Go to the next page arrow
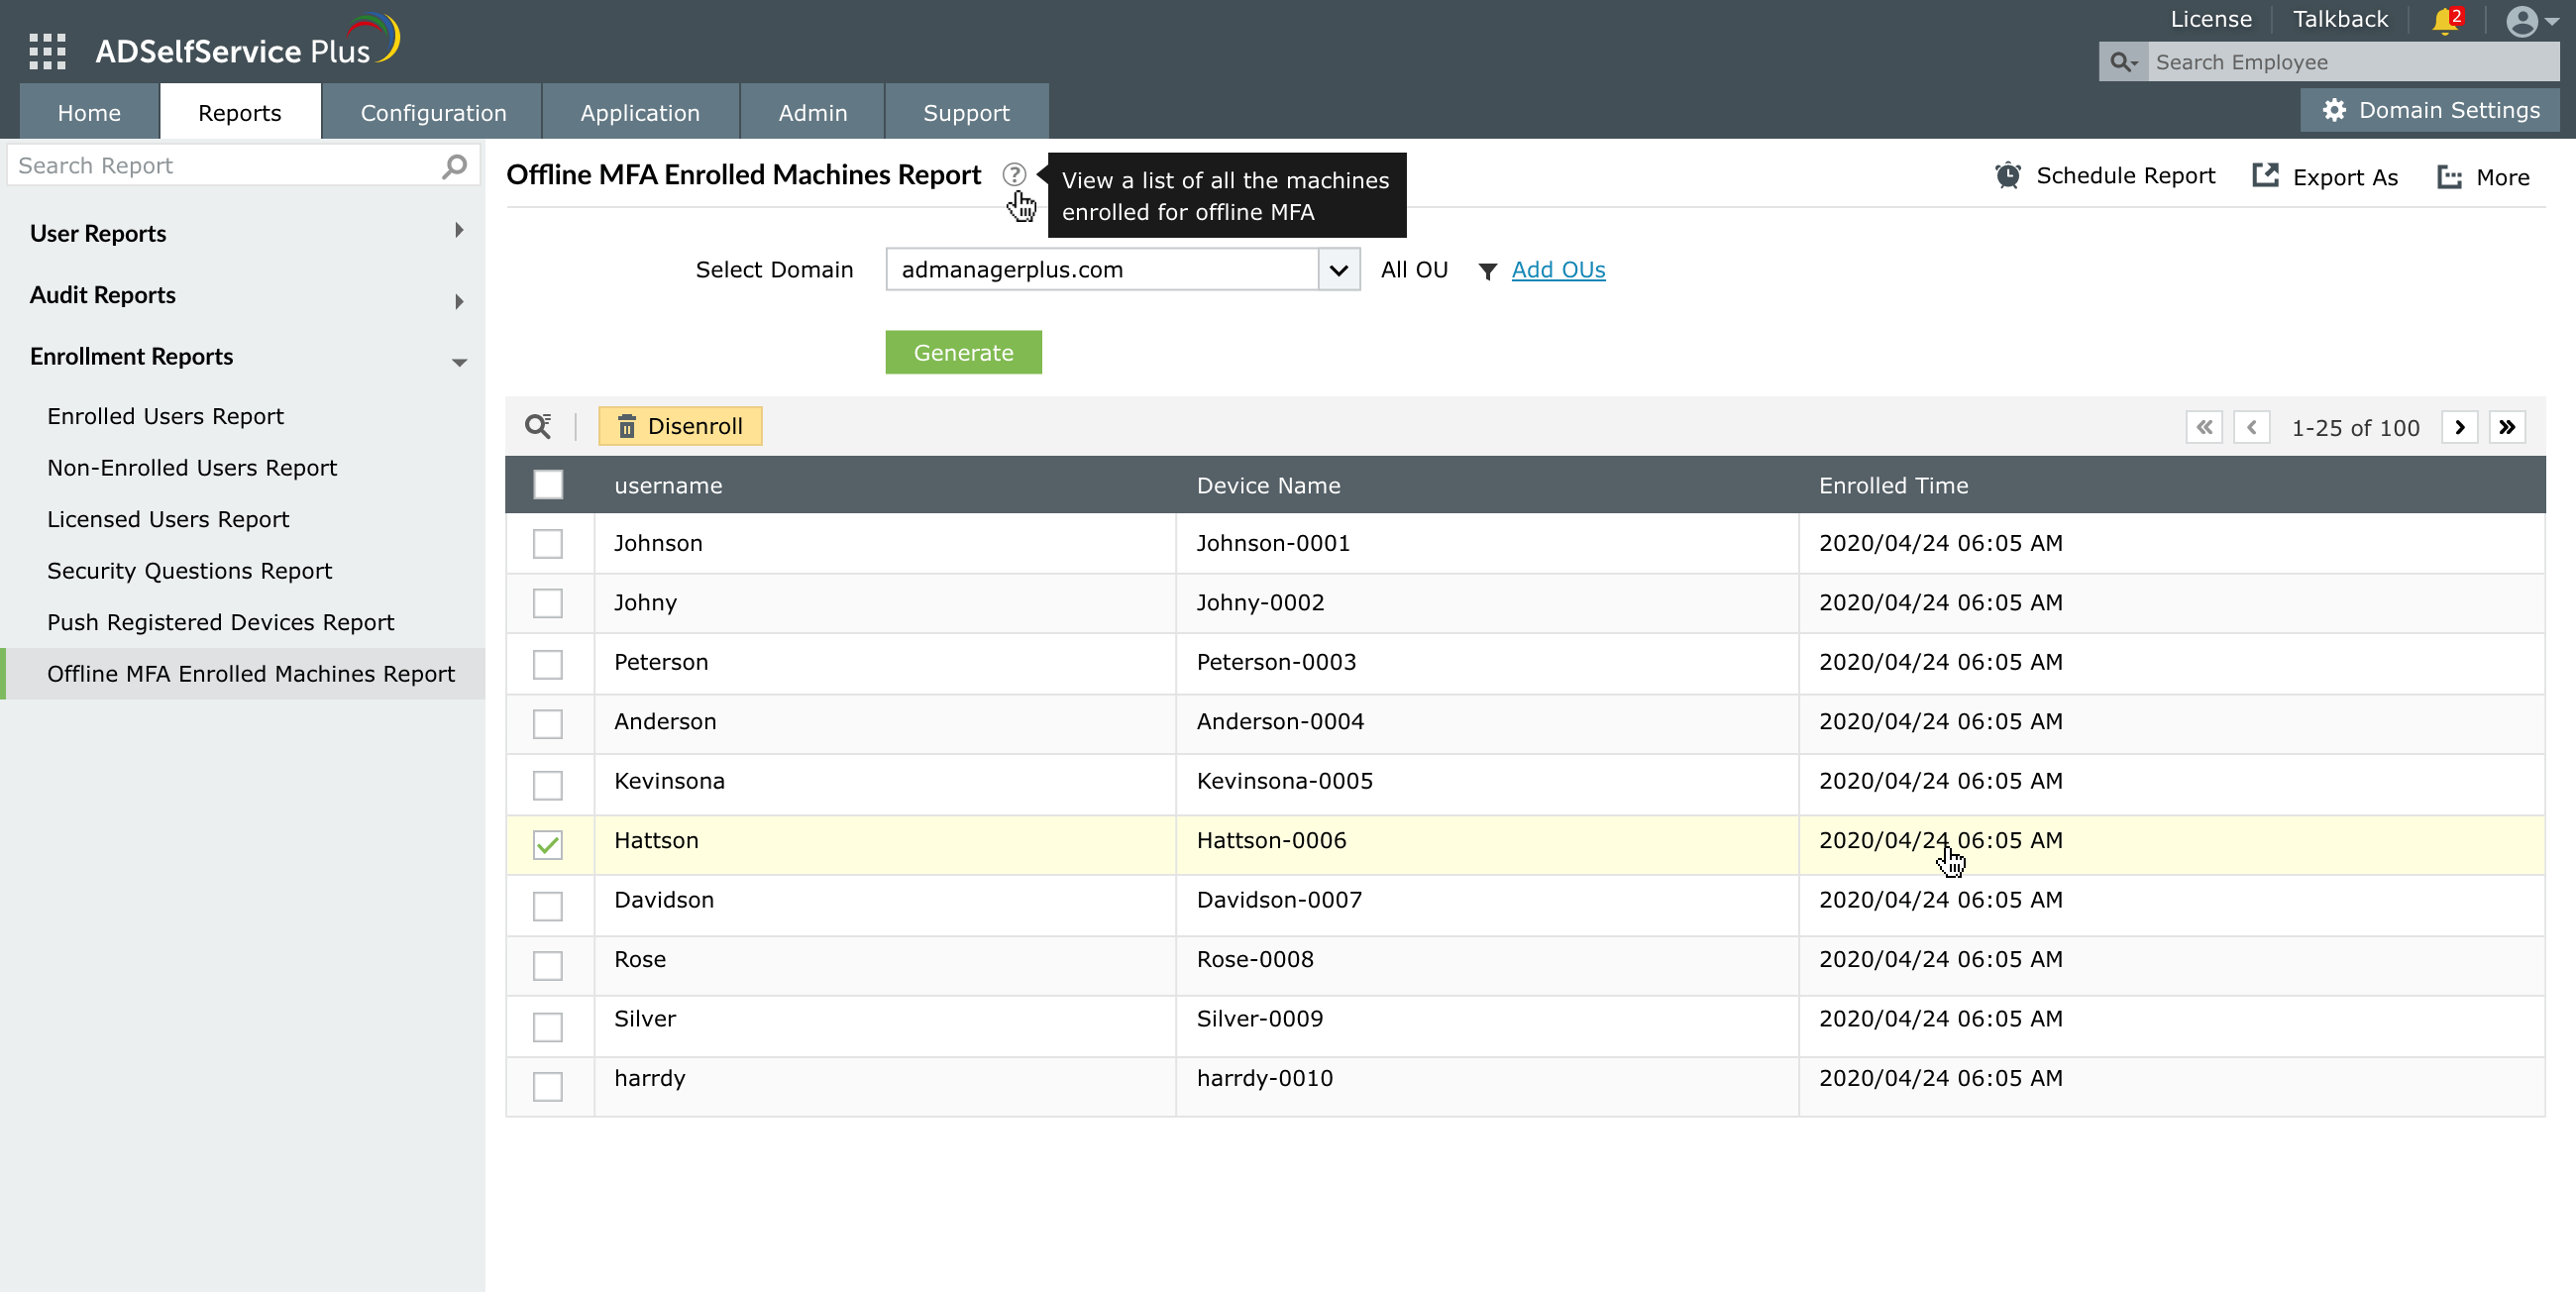This screenshot has width=2576, height=1292. click(x=2460, y=427)
